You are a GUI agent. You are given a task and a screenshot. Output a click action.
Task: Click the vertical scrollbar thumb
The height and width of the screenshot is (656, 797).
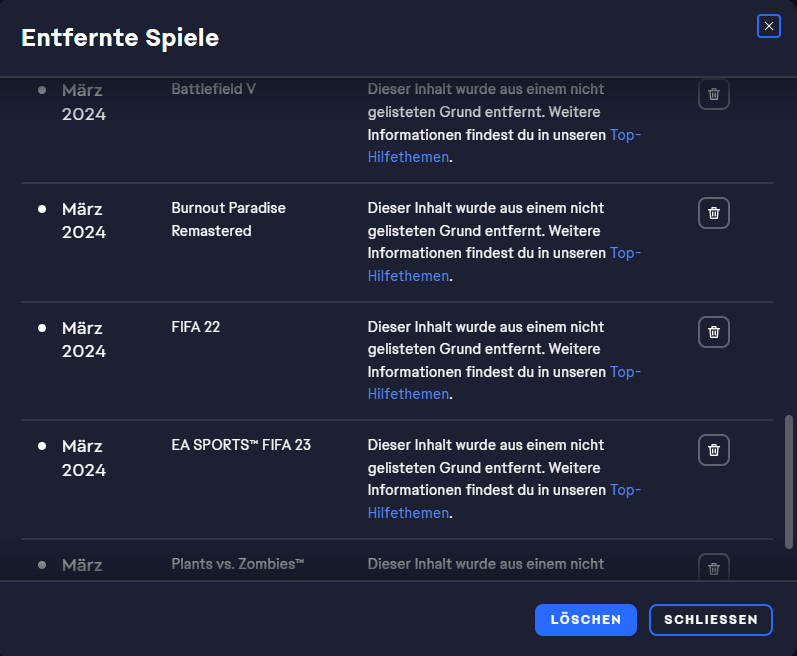pos(789,480)
